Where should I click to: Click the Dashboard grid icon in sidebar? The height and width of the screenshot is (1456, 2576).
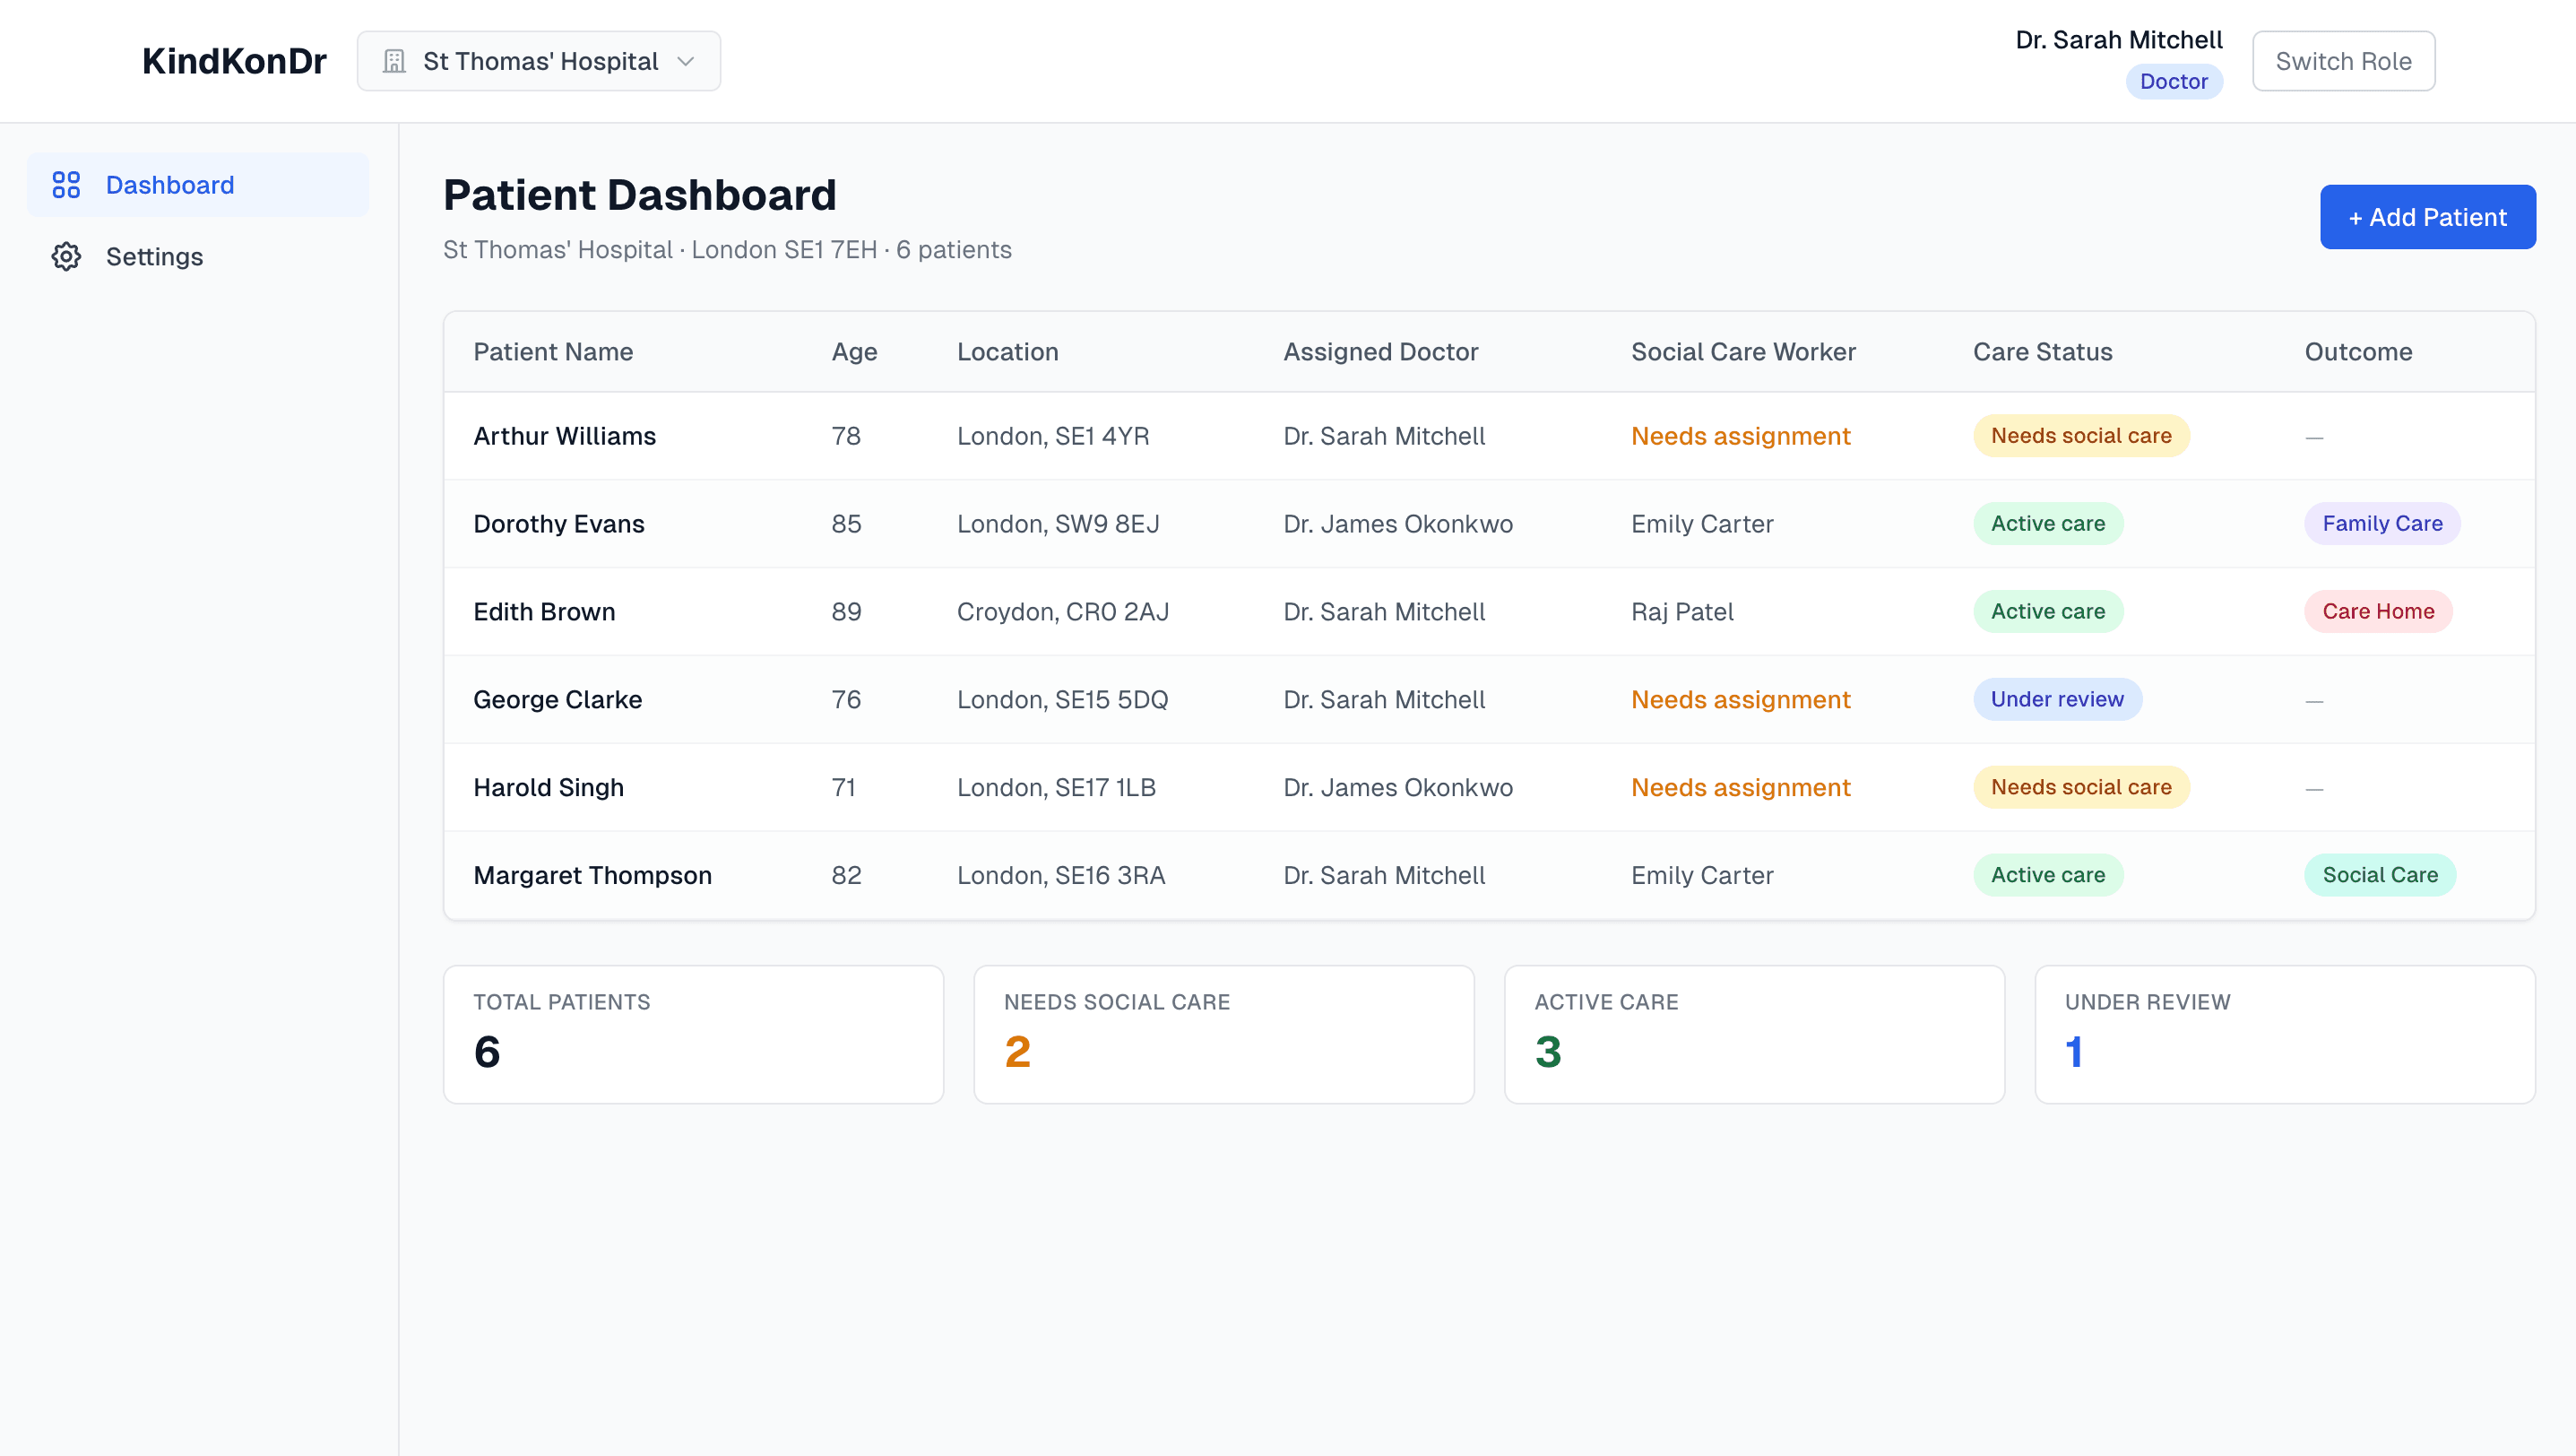(x=66, y=185)
